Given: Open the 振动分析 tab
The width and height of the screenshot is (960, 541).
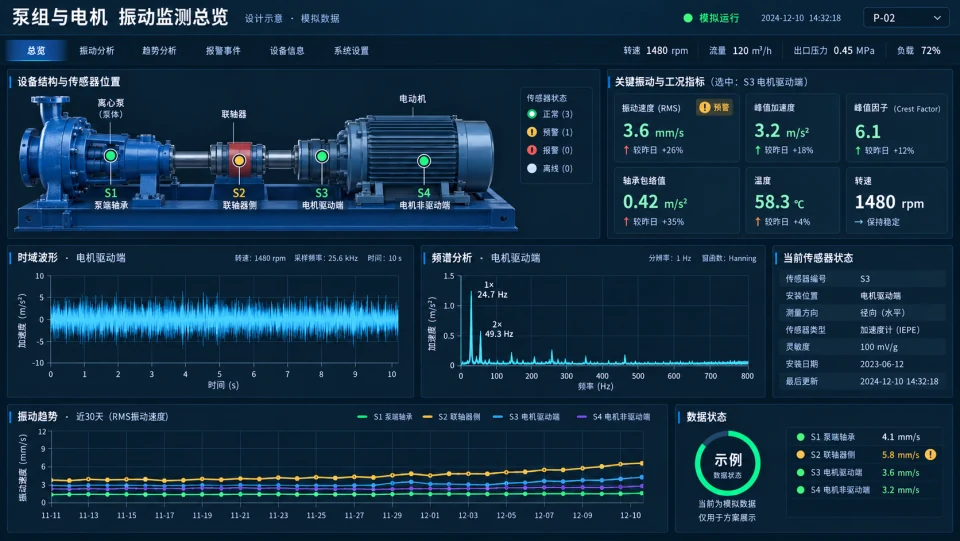Looking at the screenshot, I should click(97, 51).
